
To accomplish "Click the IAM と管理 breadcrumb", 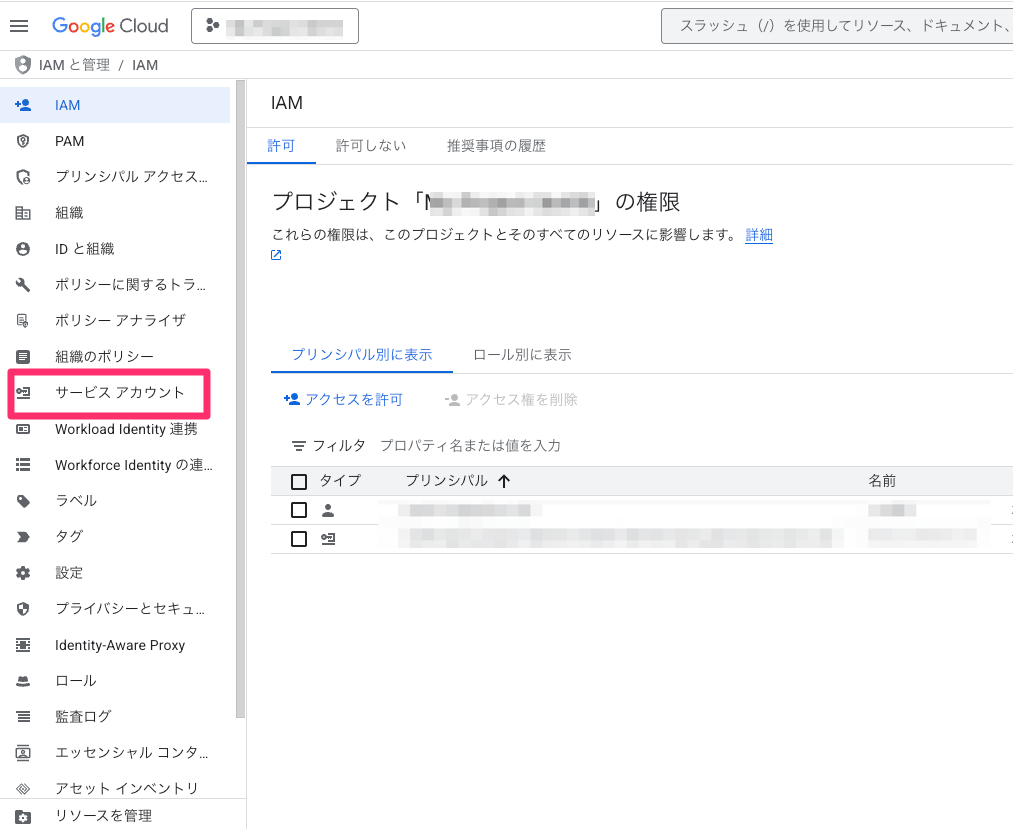I will tap(74, 65).
